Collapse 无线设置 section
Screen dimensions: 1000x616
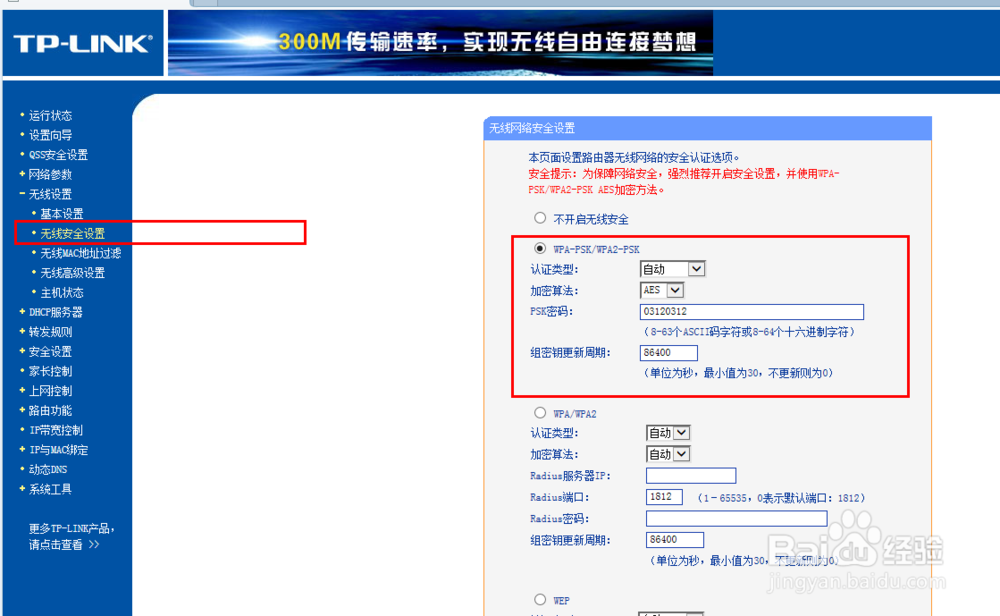[50, 194]
